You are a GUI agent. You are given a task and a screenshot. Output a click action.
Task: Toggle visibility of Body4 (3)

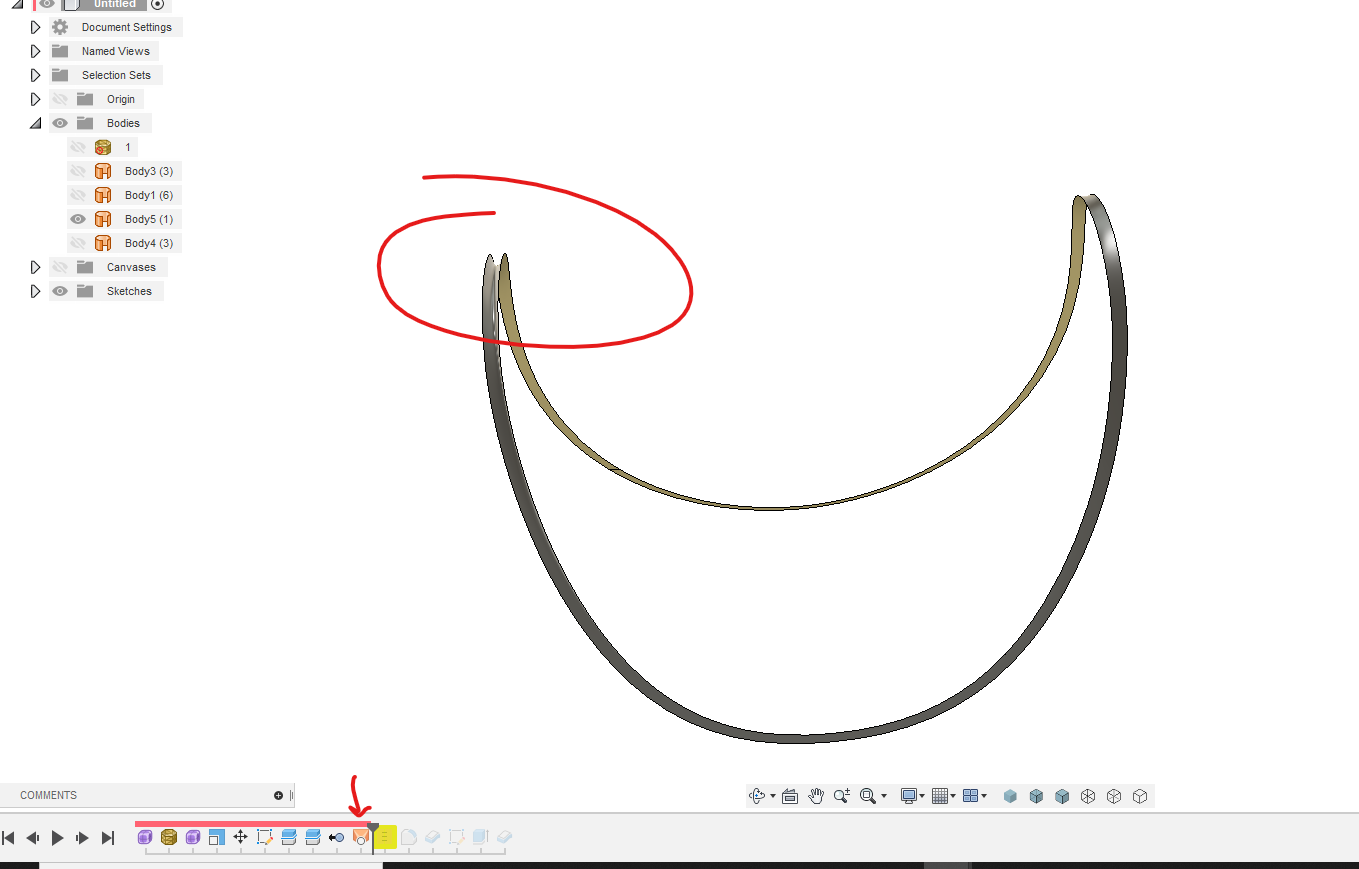(x=78, y=243)
